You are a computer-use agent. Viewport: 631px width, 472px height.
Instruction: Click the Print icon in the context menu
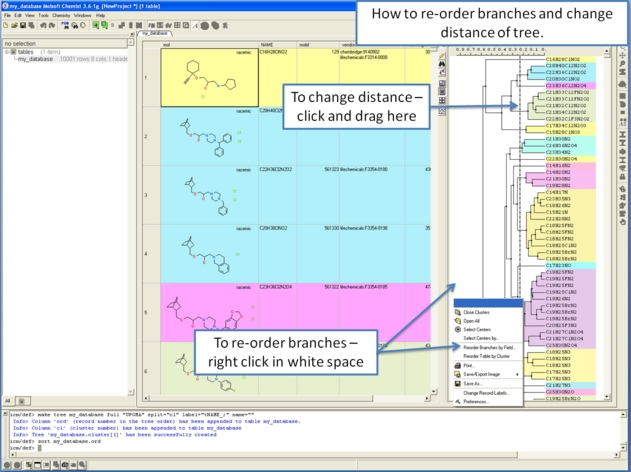tap(457, 365)
